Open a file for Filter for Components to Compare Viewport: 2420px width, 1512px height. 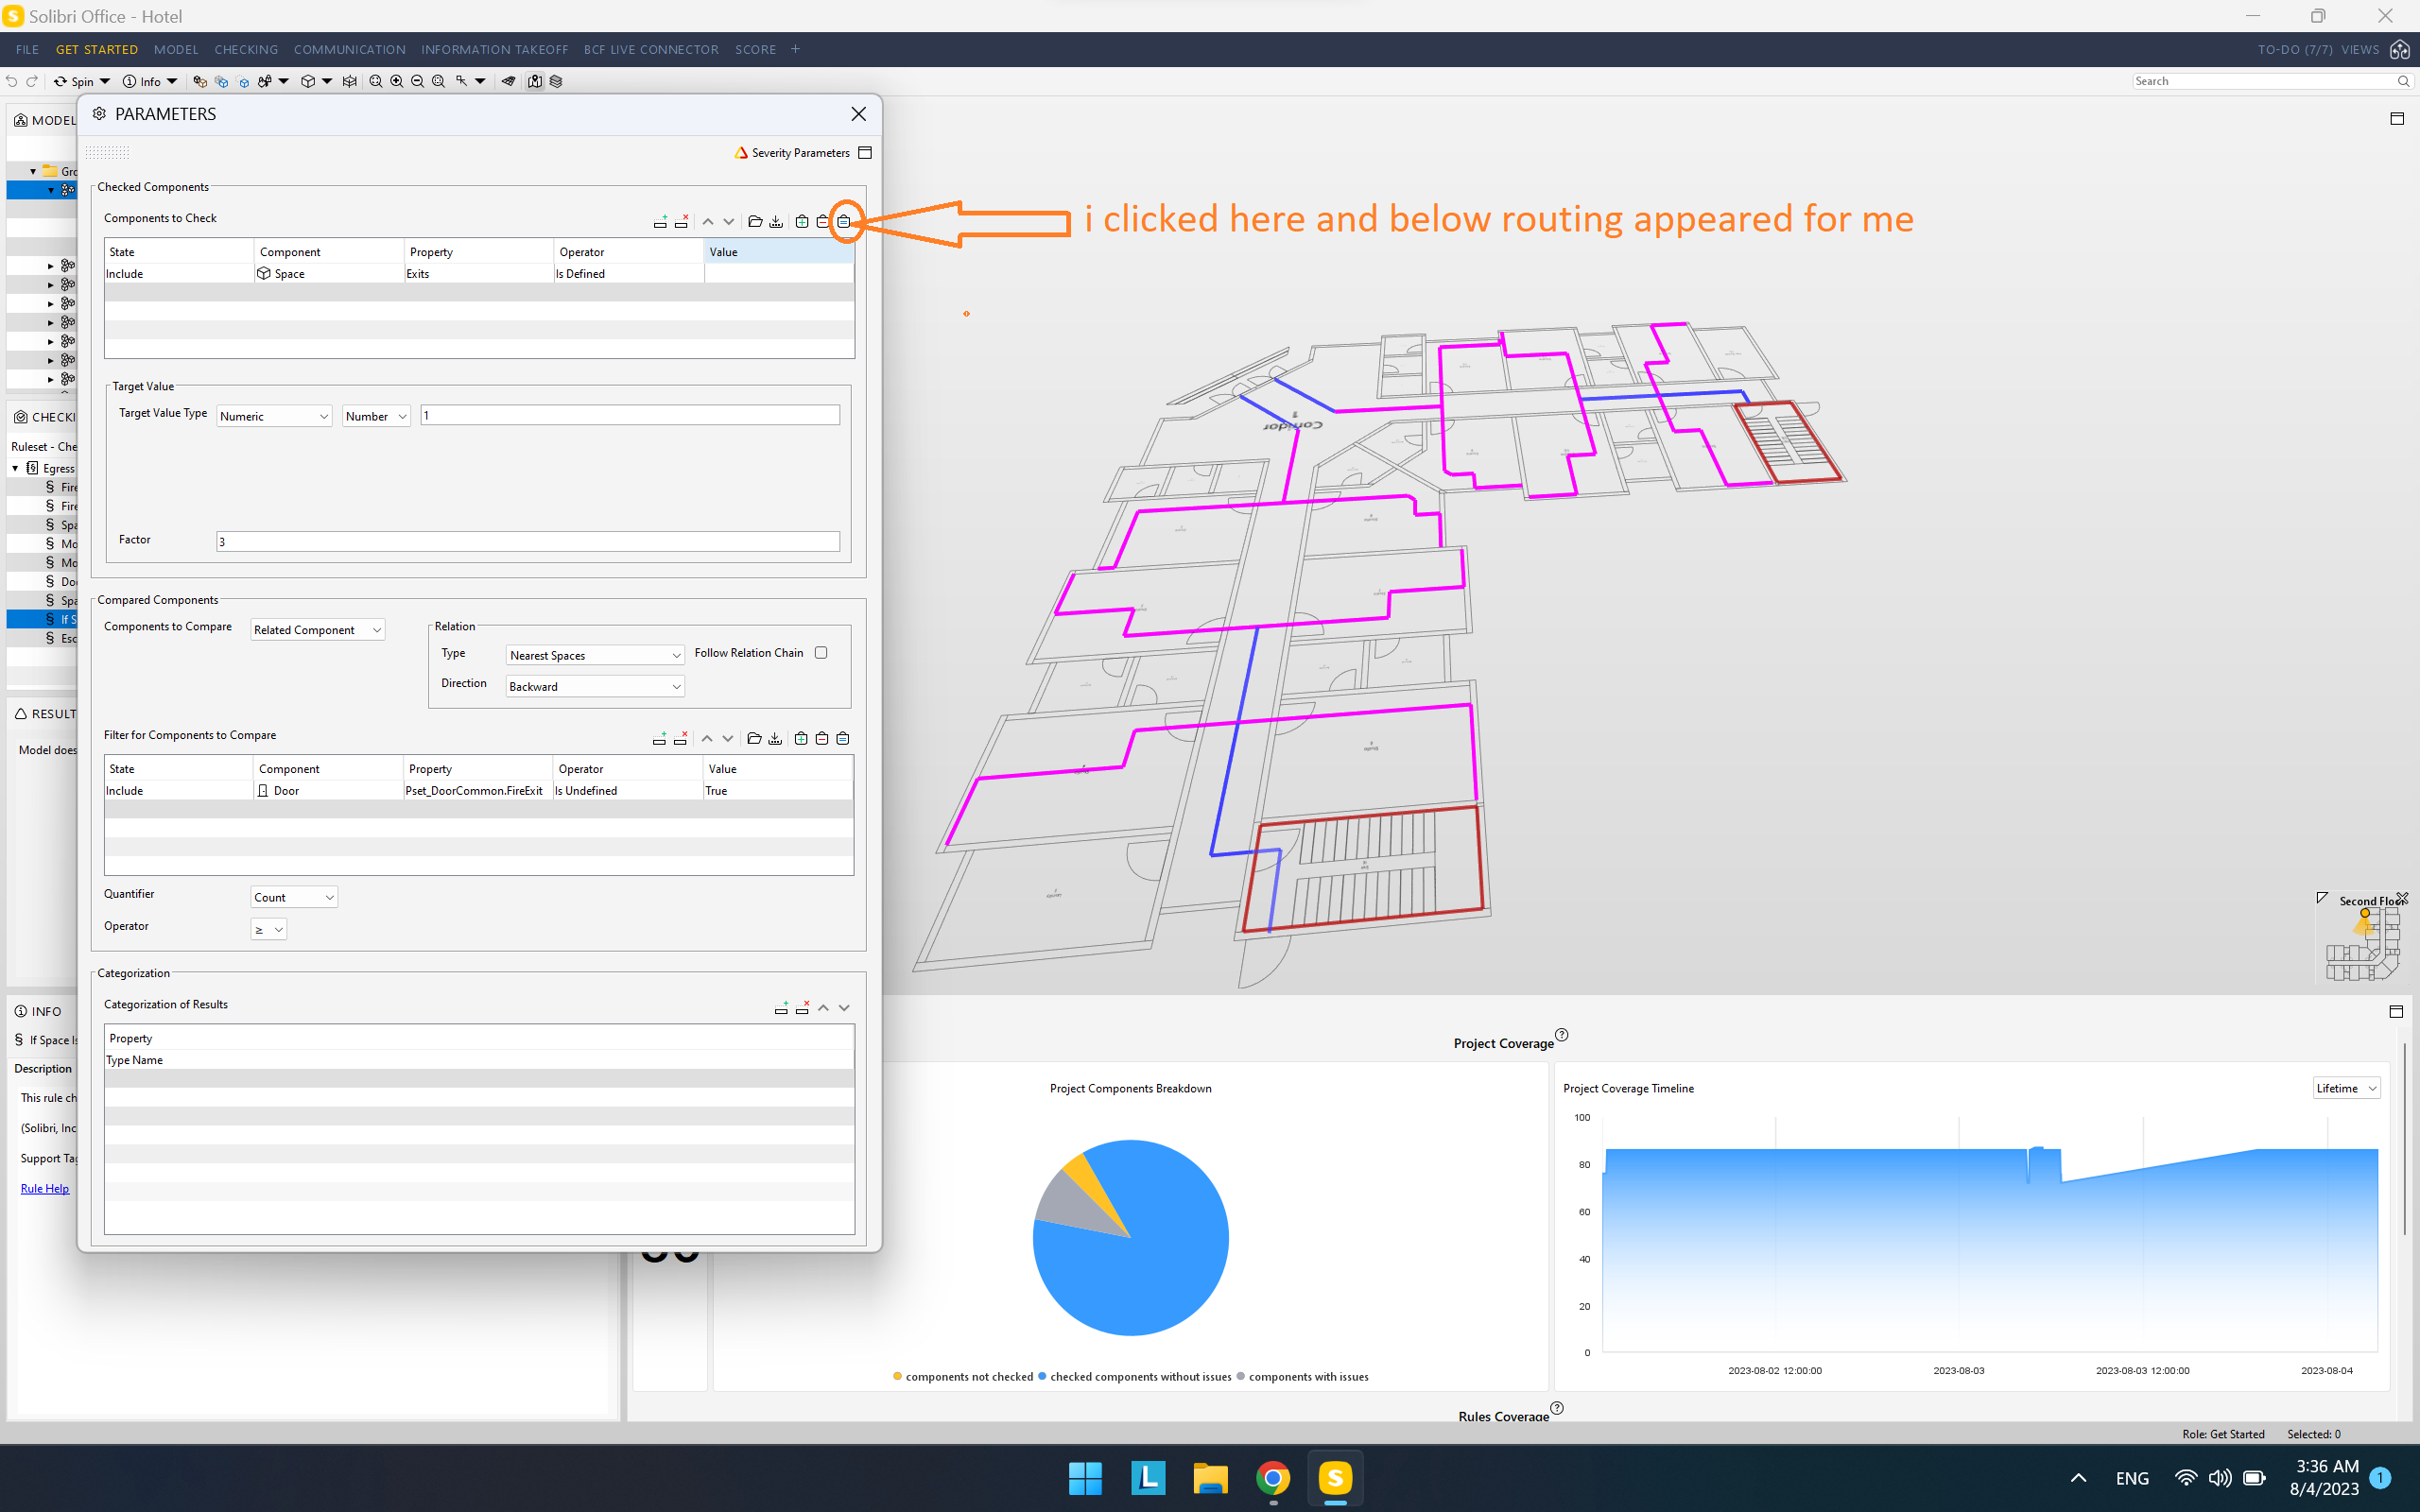(754, 738)
